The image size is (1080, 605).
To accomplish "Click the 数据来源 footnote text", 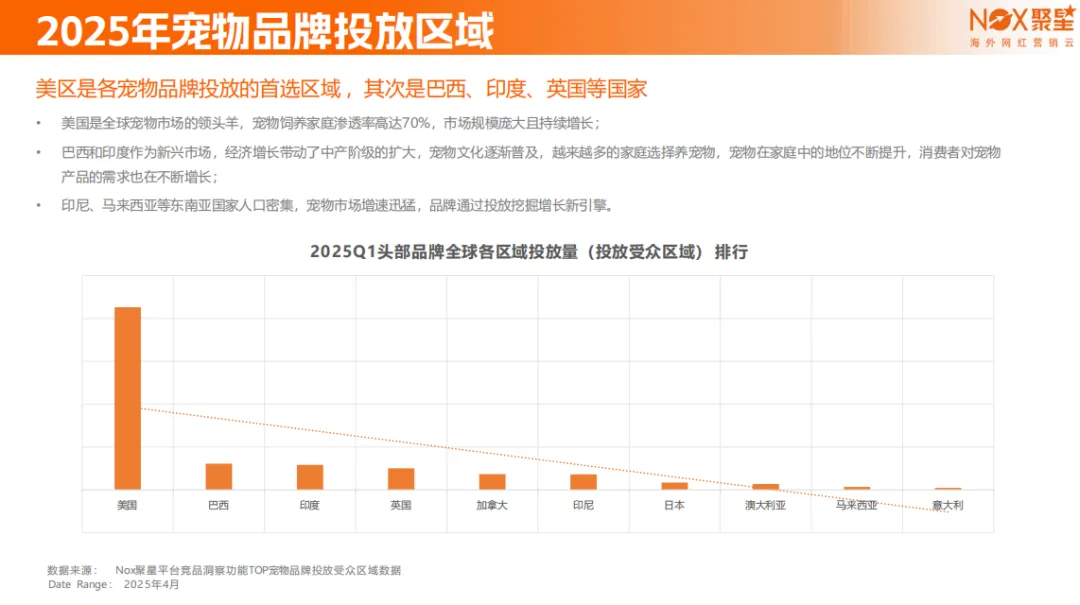I will [x=224, y=571].
